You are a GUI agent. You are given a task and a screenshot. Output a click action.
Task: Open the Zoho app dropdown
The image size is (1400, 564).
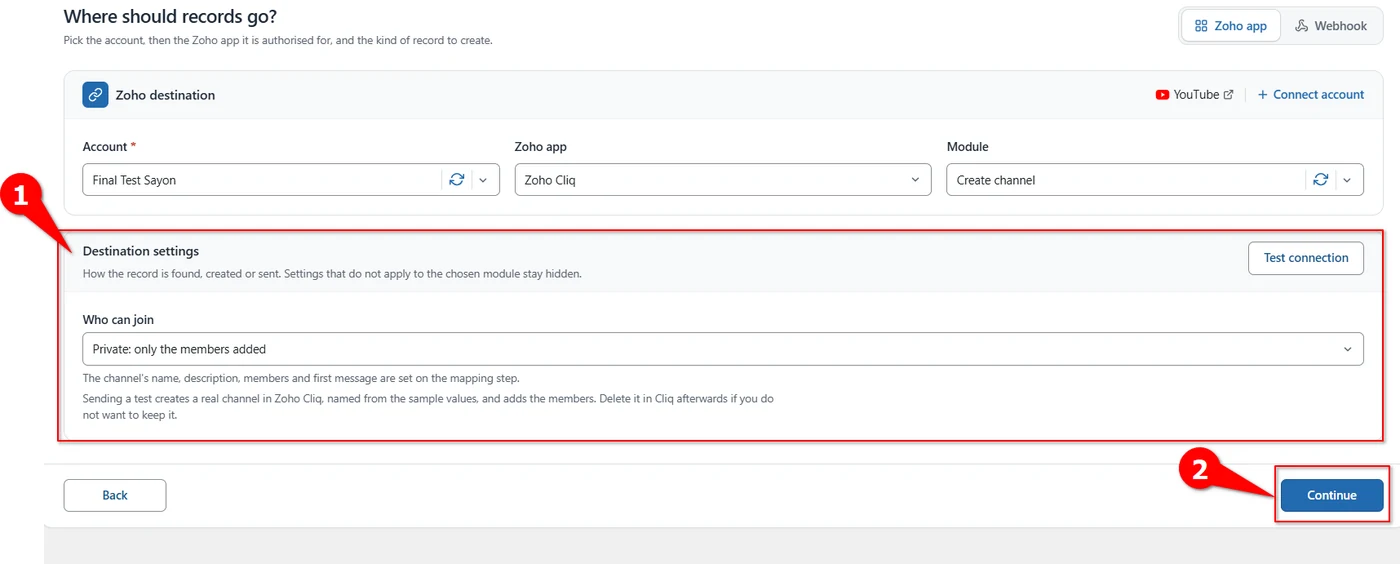pos(723,180)
